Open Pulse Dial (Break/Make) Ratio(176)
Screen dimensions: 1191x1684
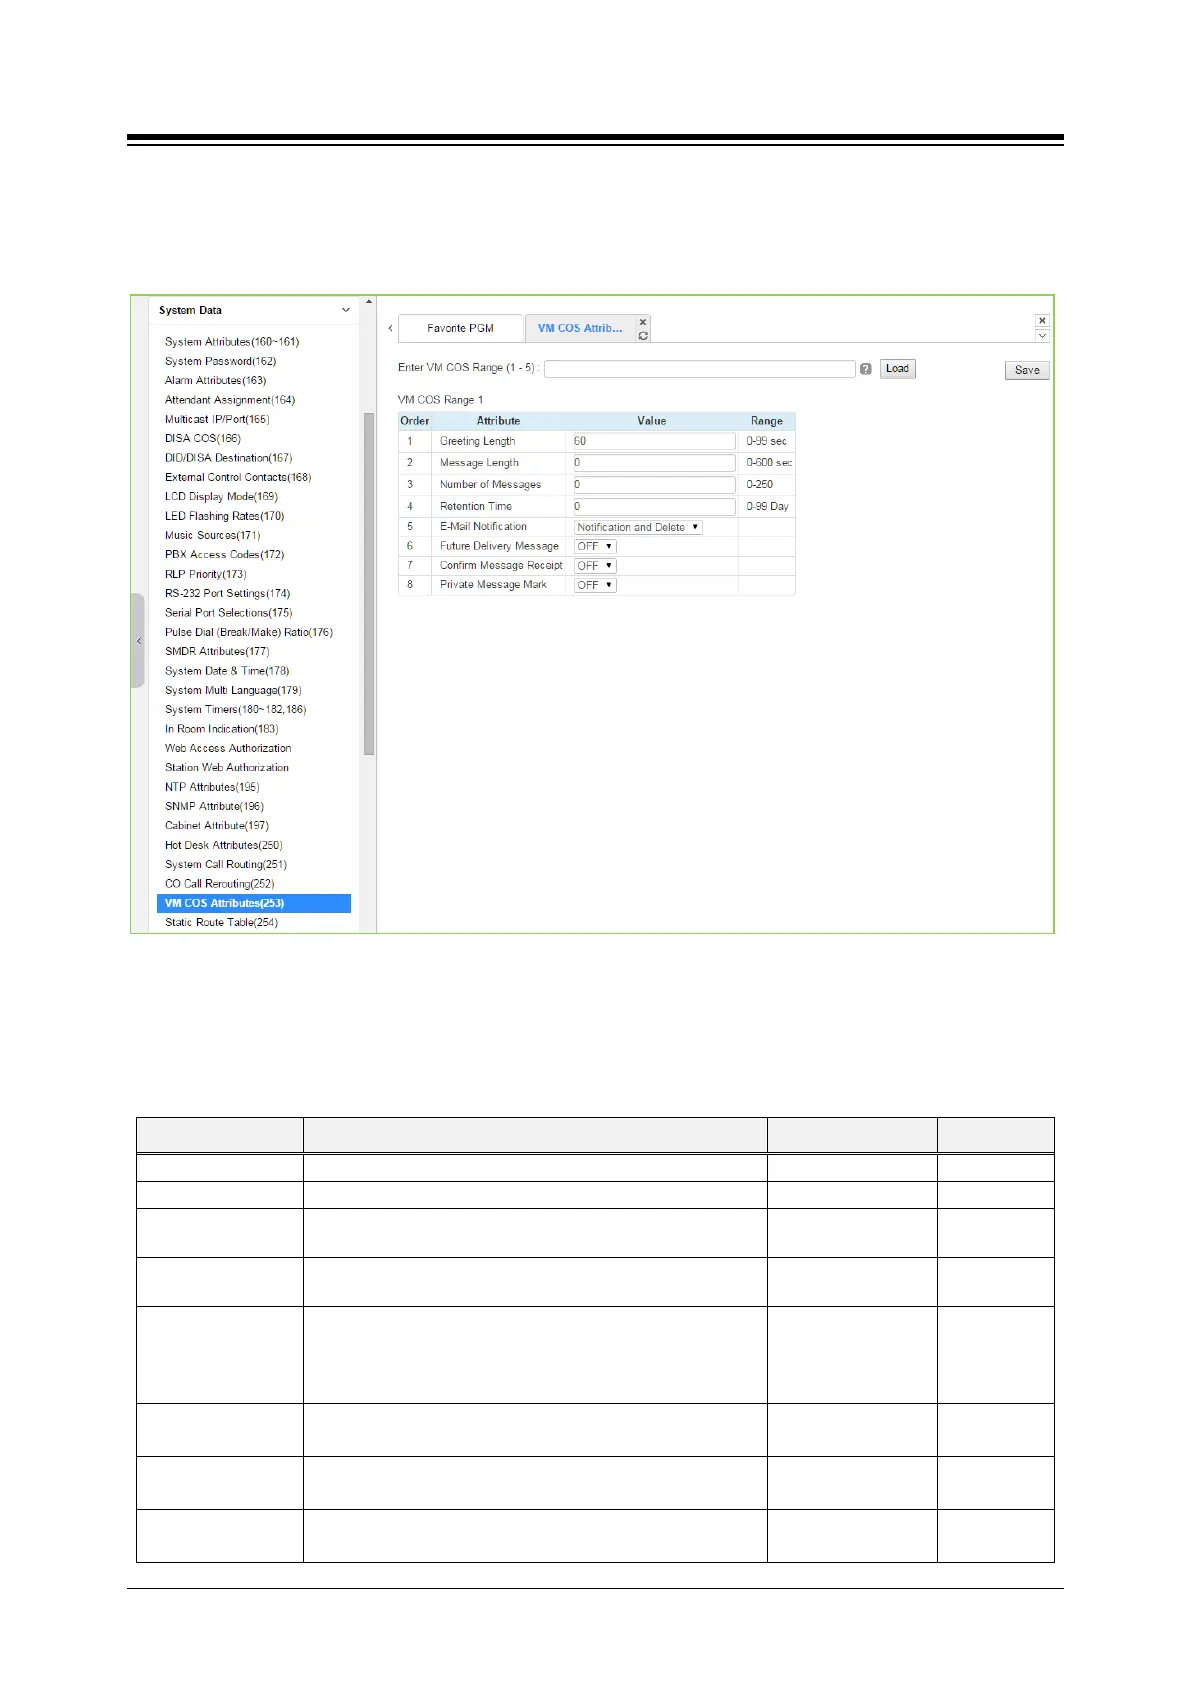[x=249, y=632]
